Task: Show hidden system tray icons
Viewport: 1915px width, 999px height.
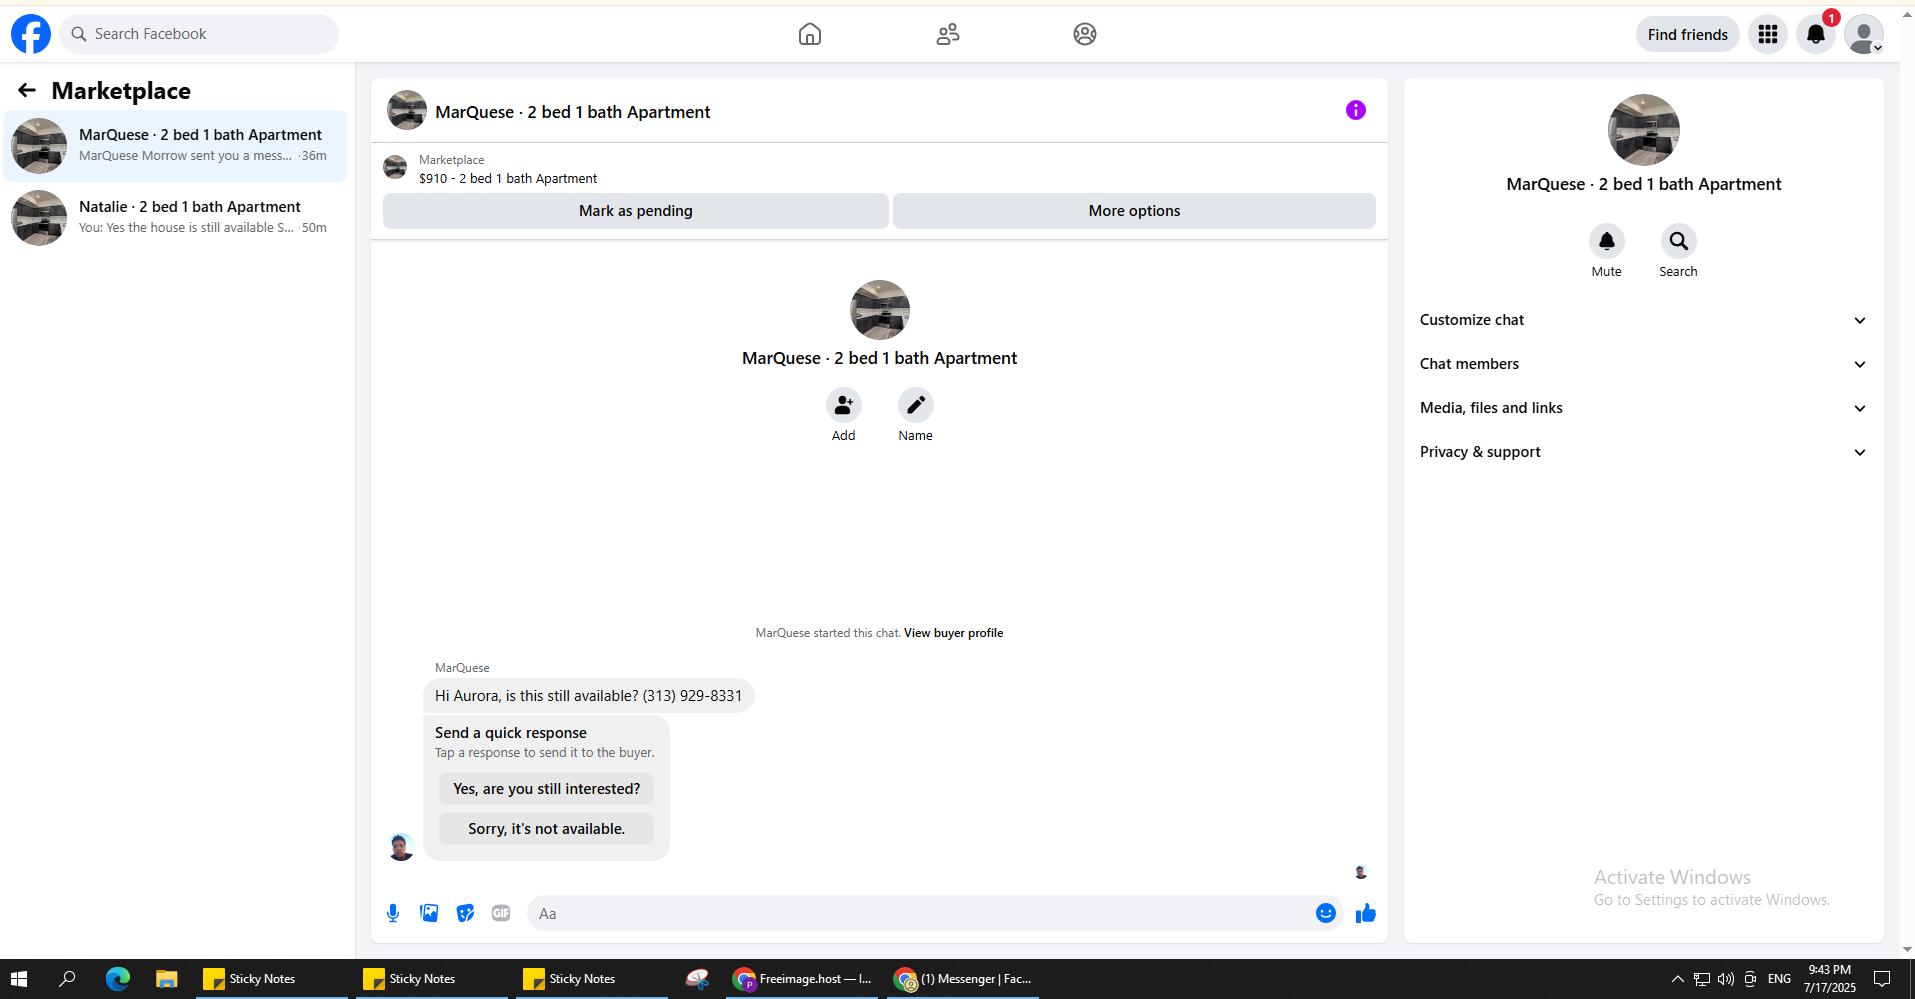Action: click(x=1678, y=979)
